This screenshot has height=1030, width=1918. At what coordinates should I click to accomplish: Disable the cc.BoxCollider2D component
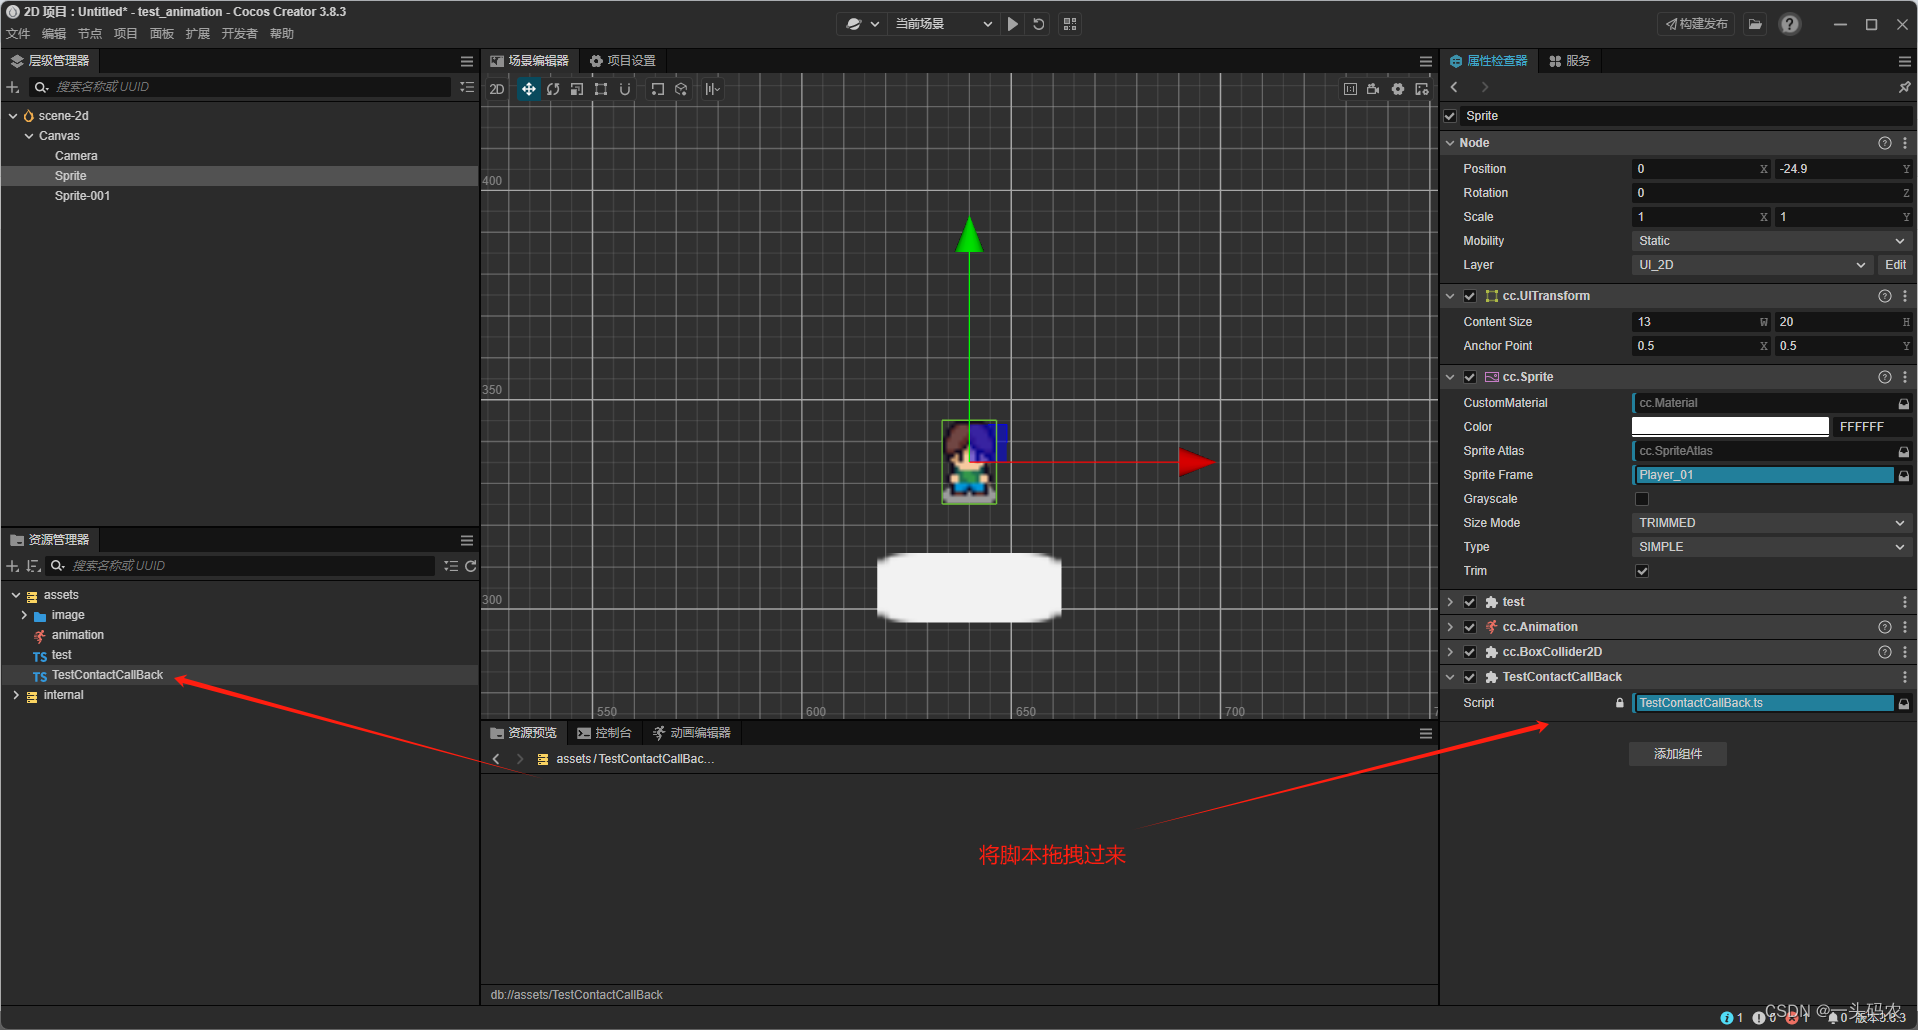tap(1470, 652)
